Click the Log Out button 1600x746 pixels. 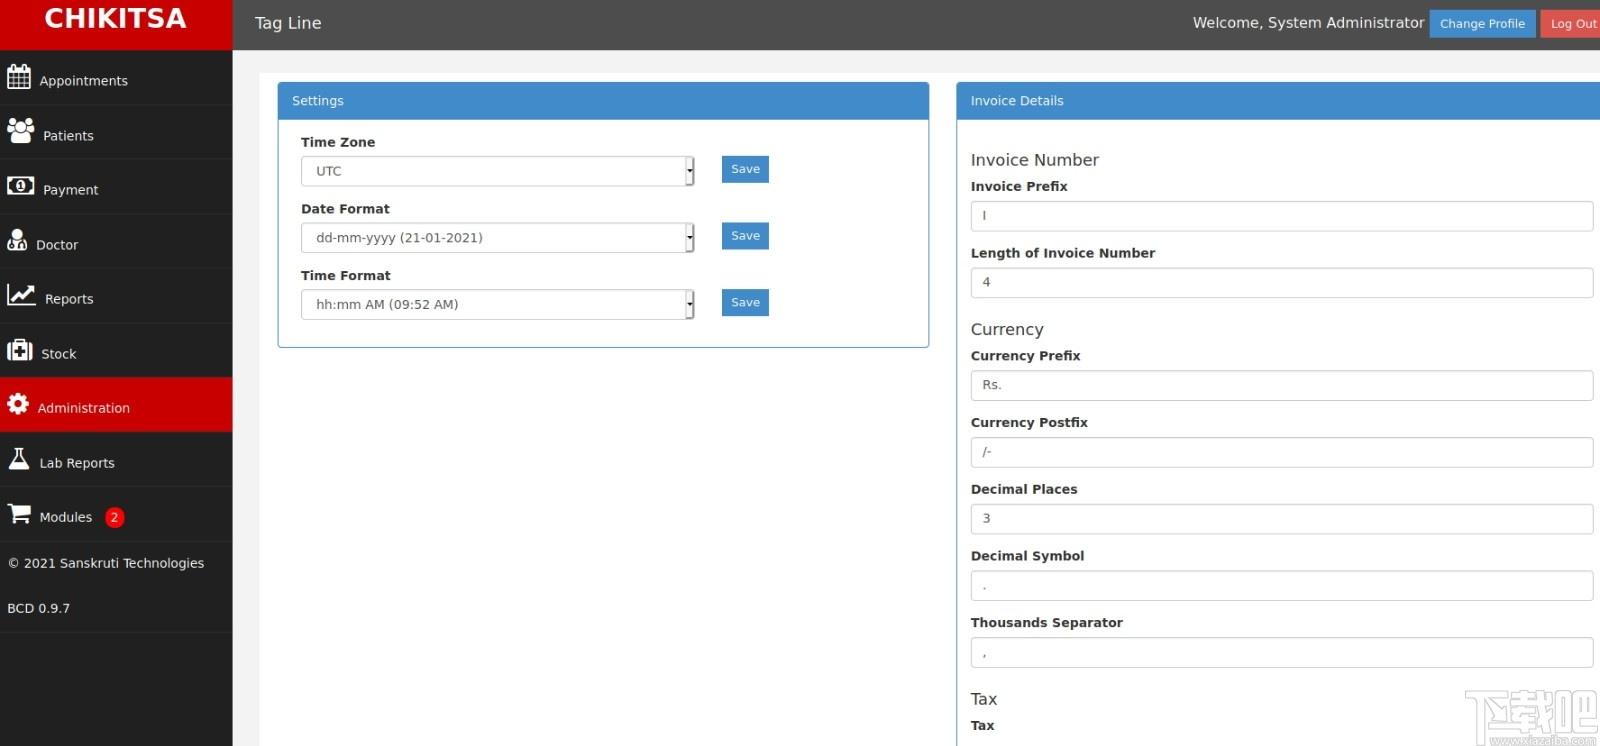[x=1572, y=23]
